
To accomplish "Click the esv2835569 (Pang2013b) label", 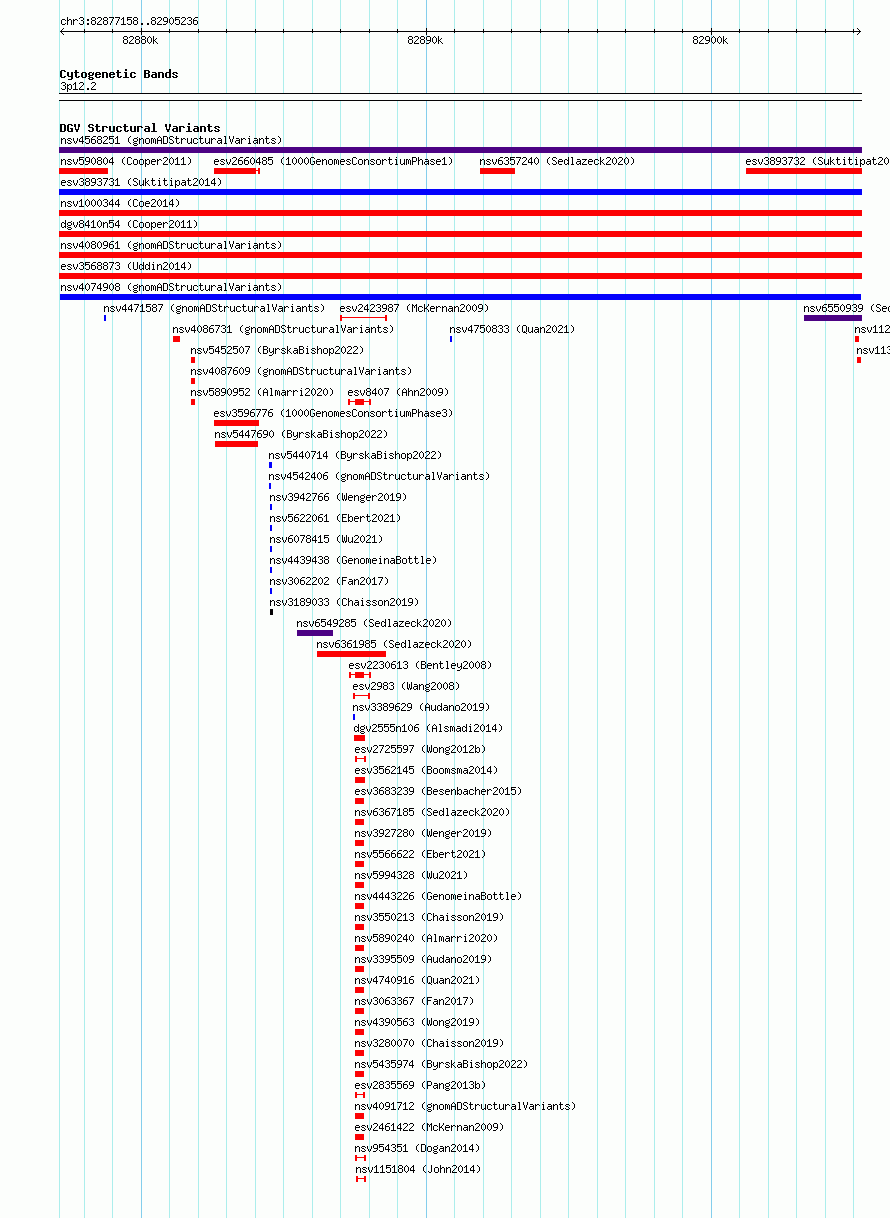I will tap(420, 1085).
